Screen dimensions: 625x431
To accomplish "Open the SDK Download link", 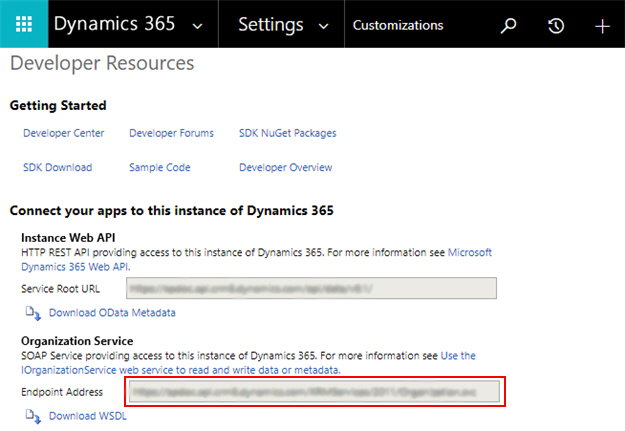I will click(57, 167).
